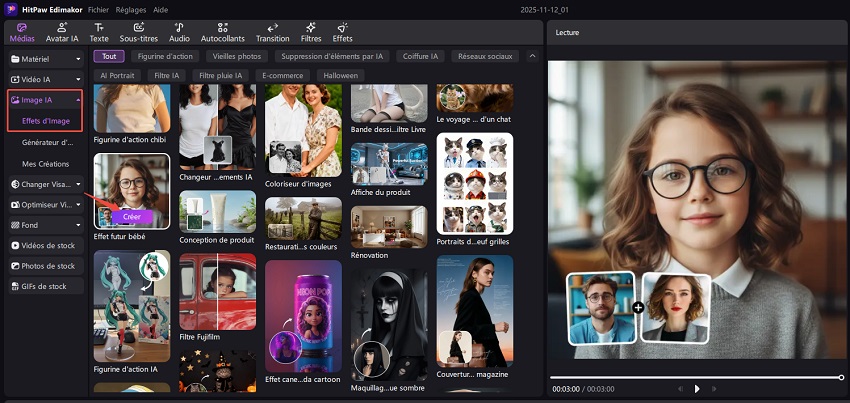
Task: Click the Audio tool icon
Action: point(179,31)
